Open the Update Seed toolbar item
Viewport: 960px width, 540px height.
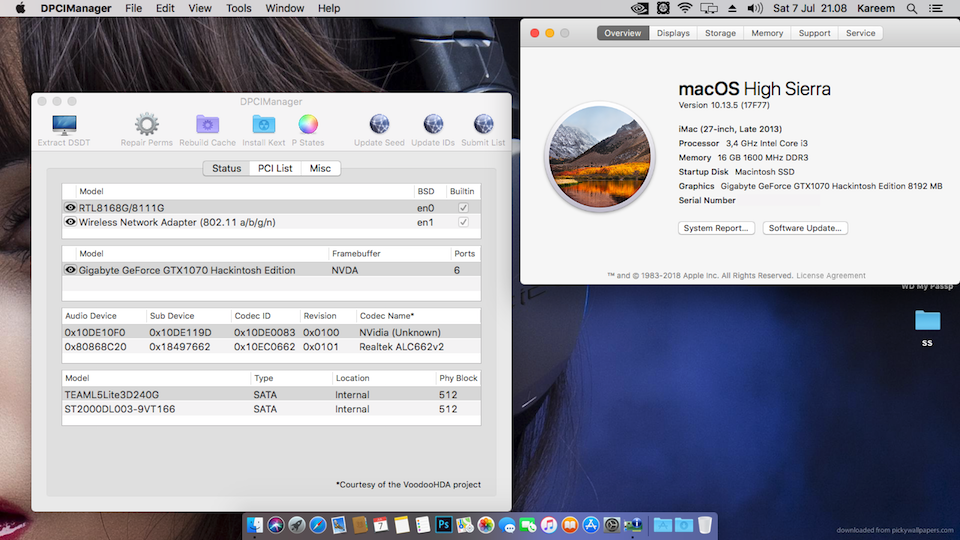379,125
